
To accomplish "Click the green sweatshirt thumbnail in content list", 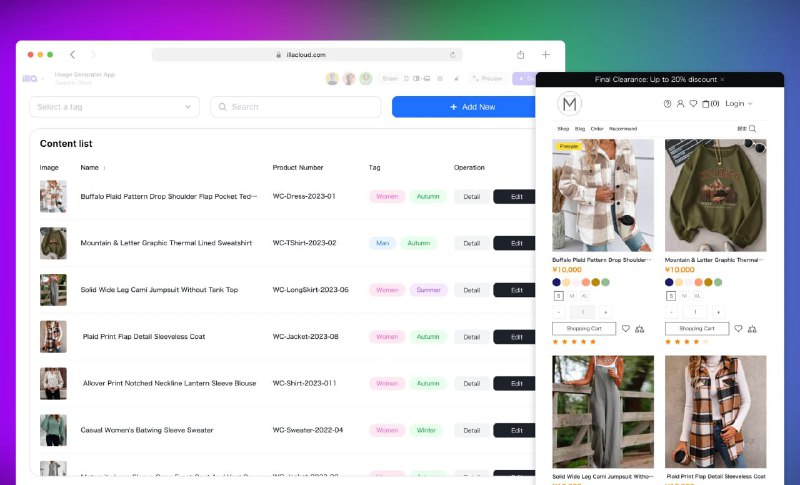I will [x=53, y=243].
